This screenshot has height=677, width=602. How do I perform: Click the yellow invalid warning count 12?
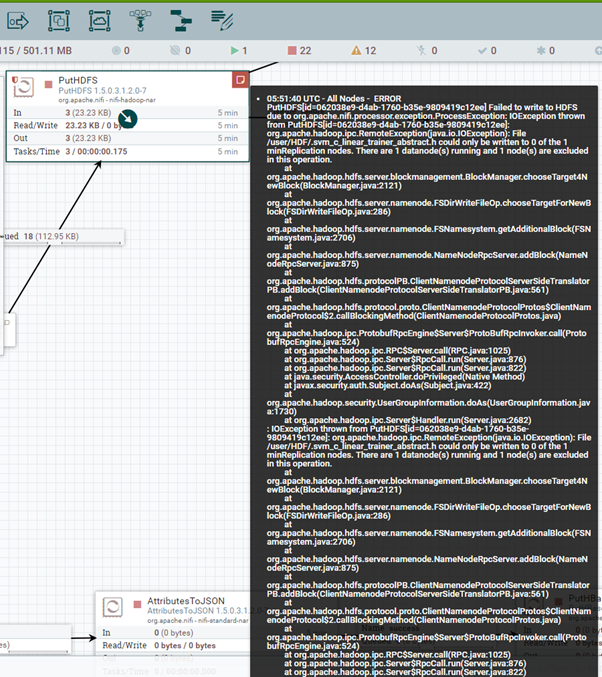click(x=363, y=50)
